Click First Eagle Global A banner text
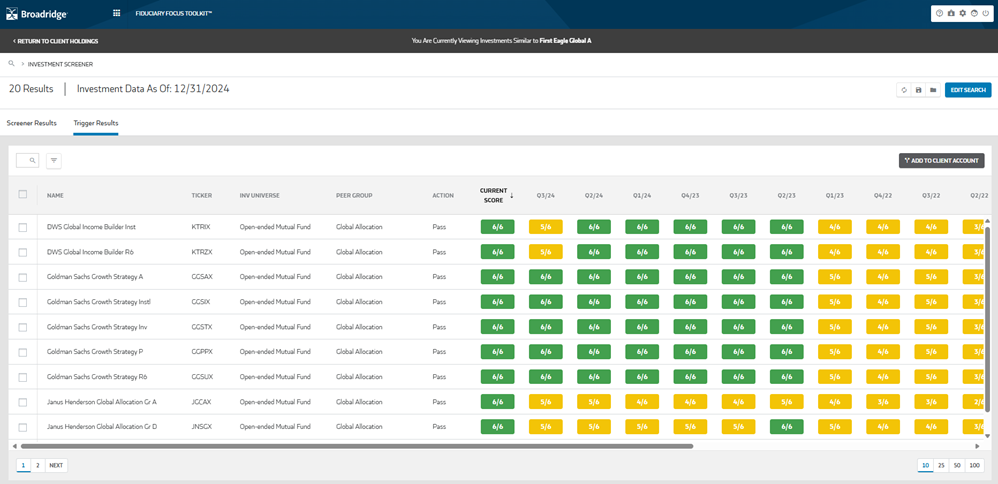The image size is (998, 484). tap(566, 41)
